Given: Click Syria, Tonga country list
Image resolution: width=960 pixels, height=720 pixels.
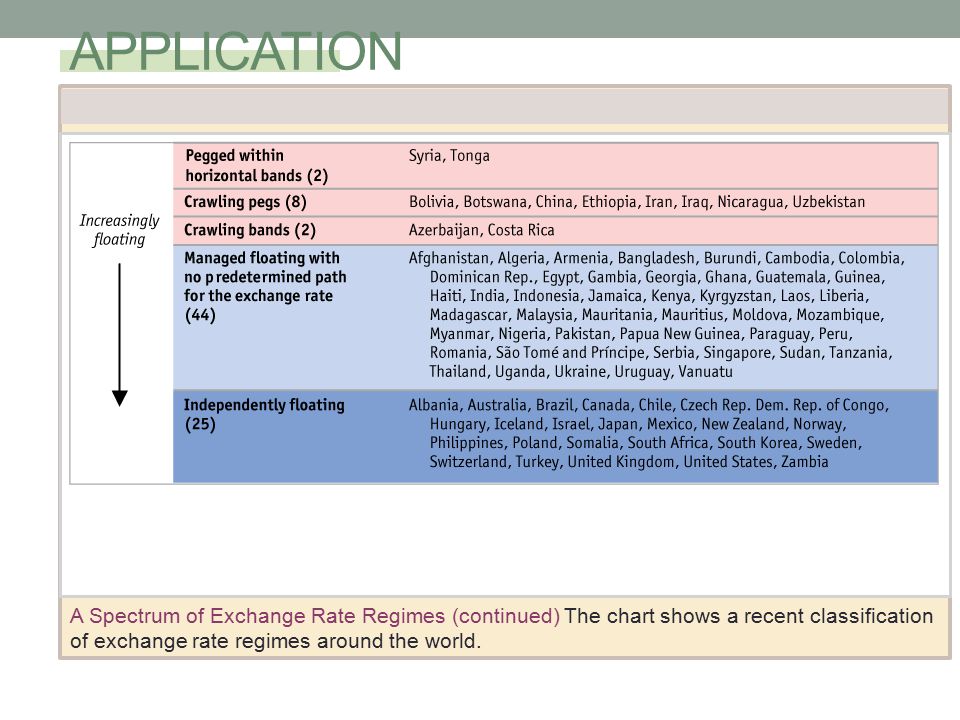Looking at the screenshot, I should 449,156.
